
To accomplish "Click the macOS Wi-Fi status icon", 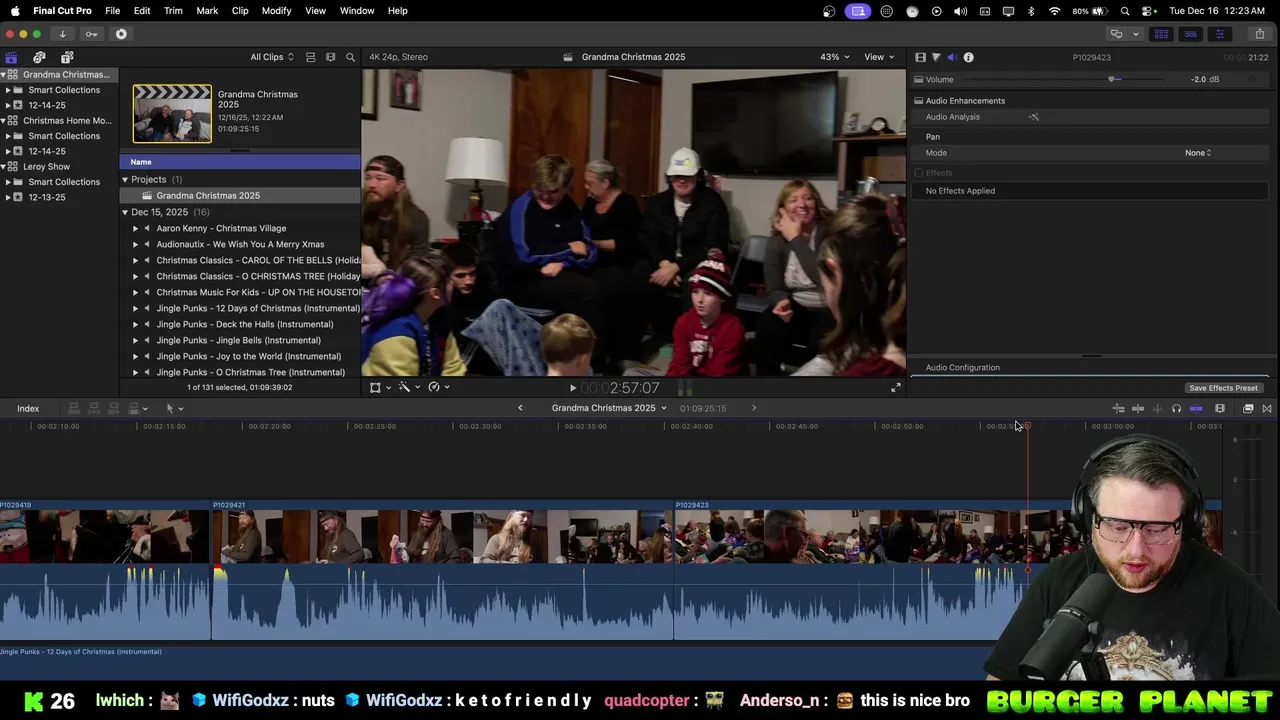I will (1055, 11).
